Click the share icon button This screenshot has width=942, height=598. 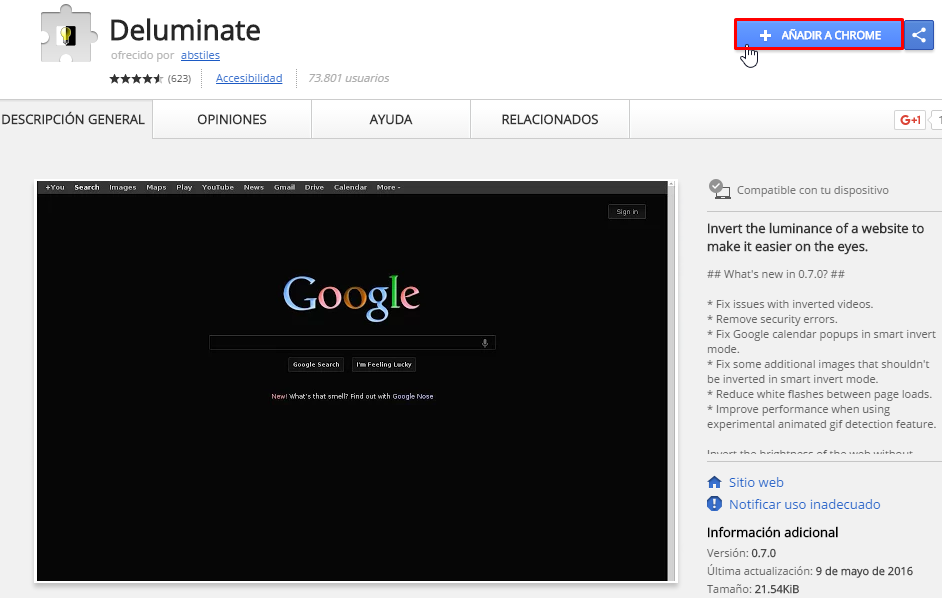coord(919,35)
